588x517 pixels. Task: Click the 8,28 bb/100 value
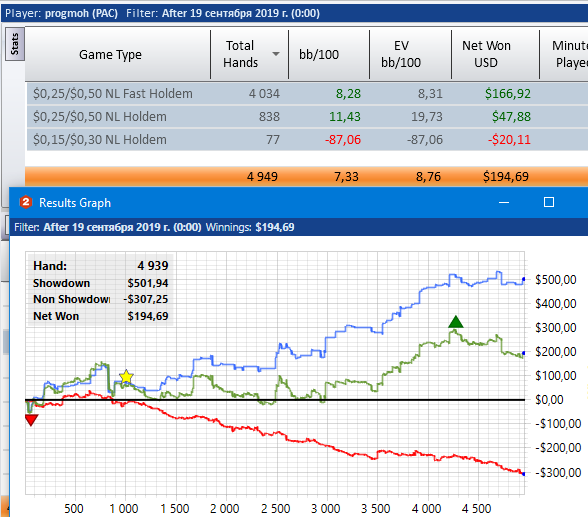coord(348,93)
